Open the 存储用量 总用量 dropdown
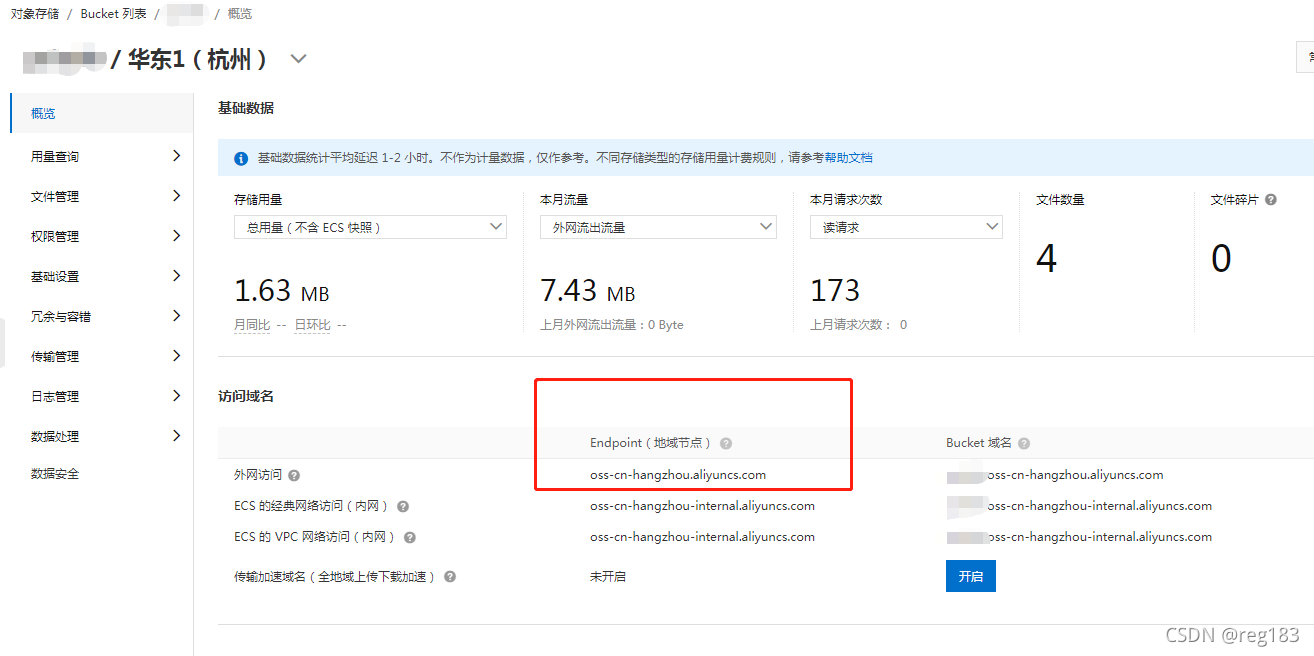Image resolution: width=1314 pixels, height=656 pixels. [370, 227]
